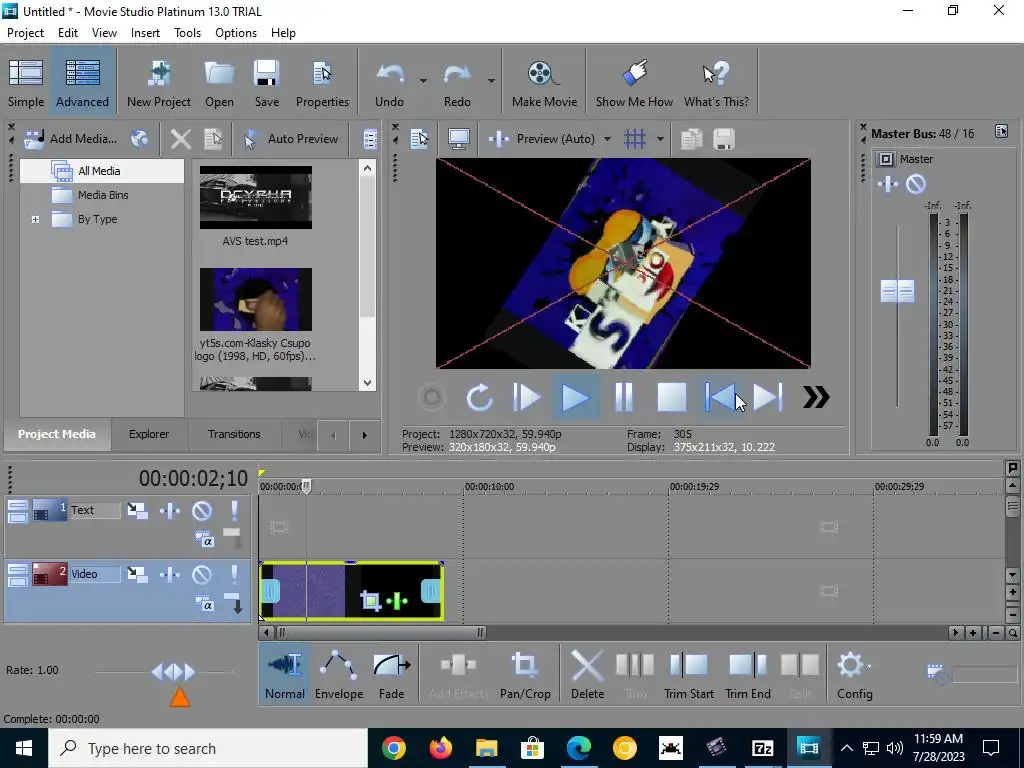Open Show Me How tutorials
This screenshot has width=1024, height=768.
point(634,84)
